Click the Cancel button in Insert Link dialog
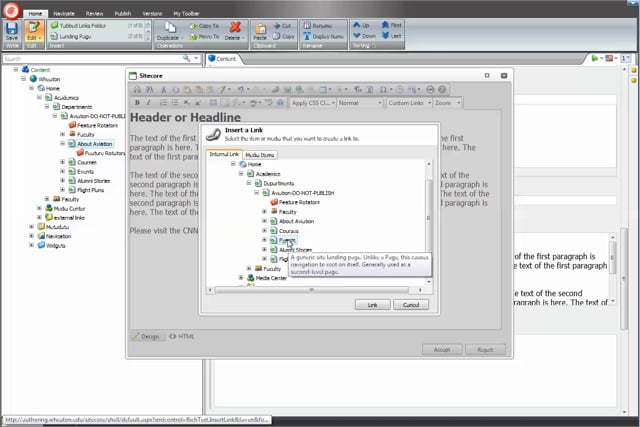The image size is (640, 427). [x=410, y=304]
